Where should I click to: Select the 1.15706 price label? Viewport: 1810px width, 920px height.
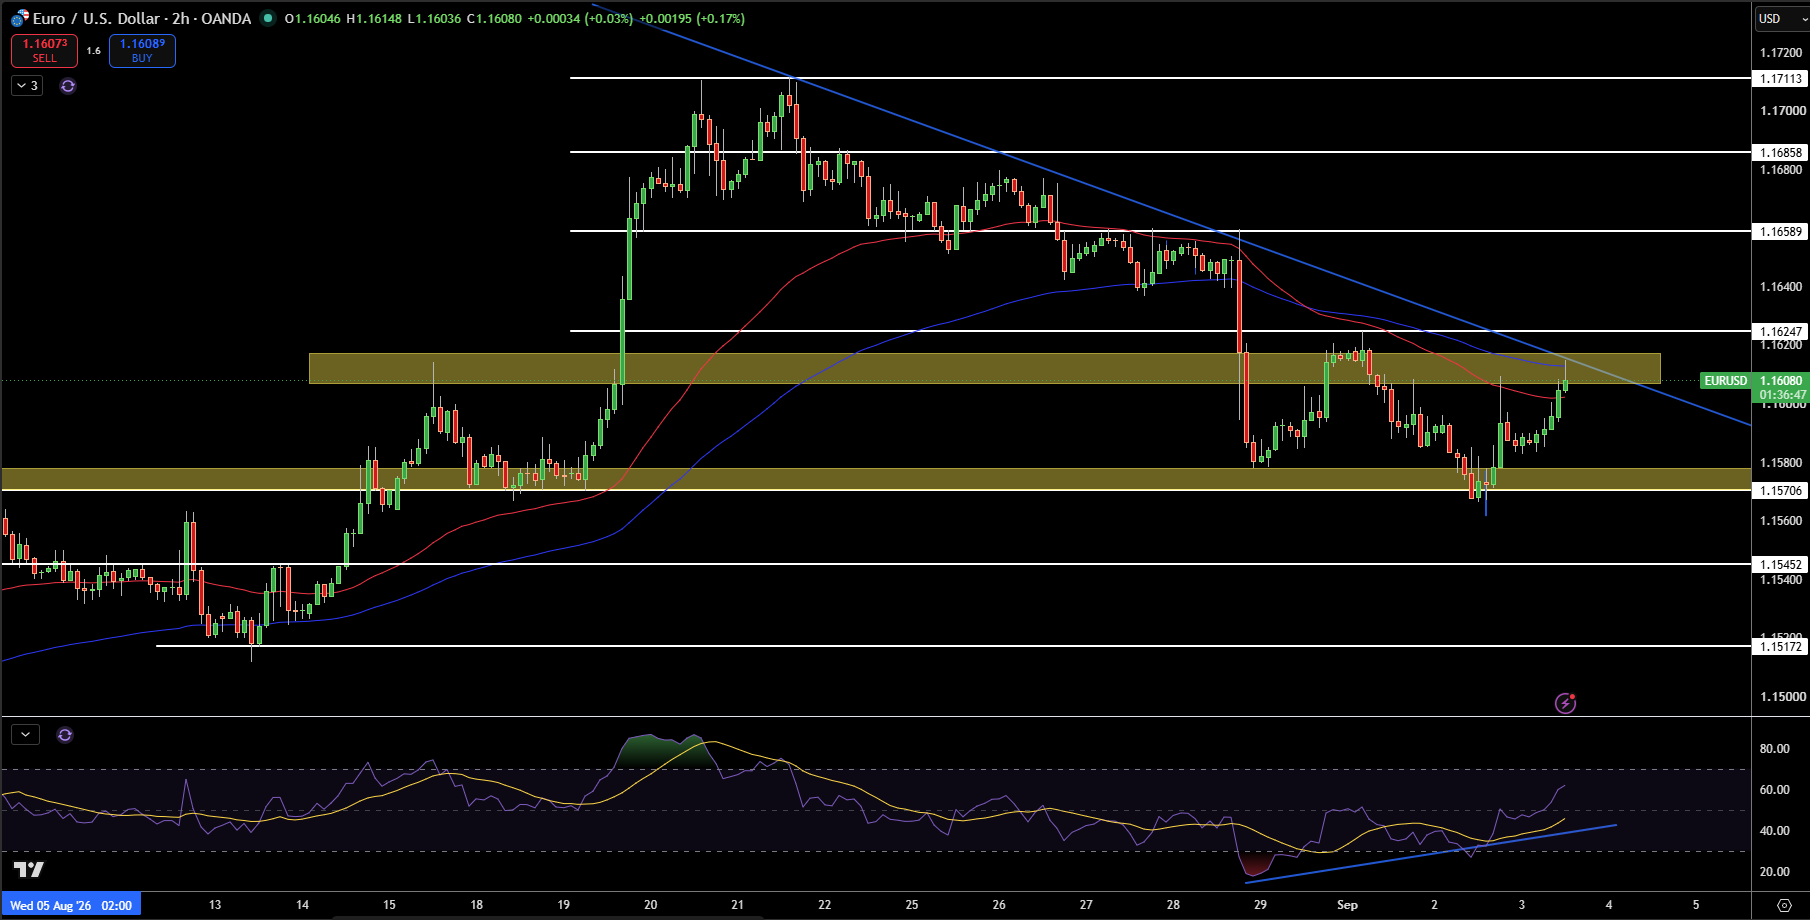pos(1781,491)
